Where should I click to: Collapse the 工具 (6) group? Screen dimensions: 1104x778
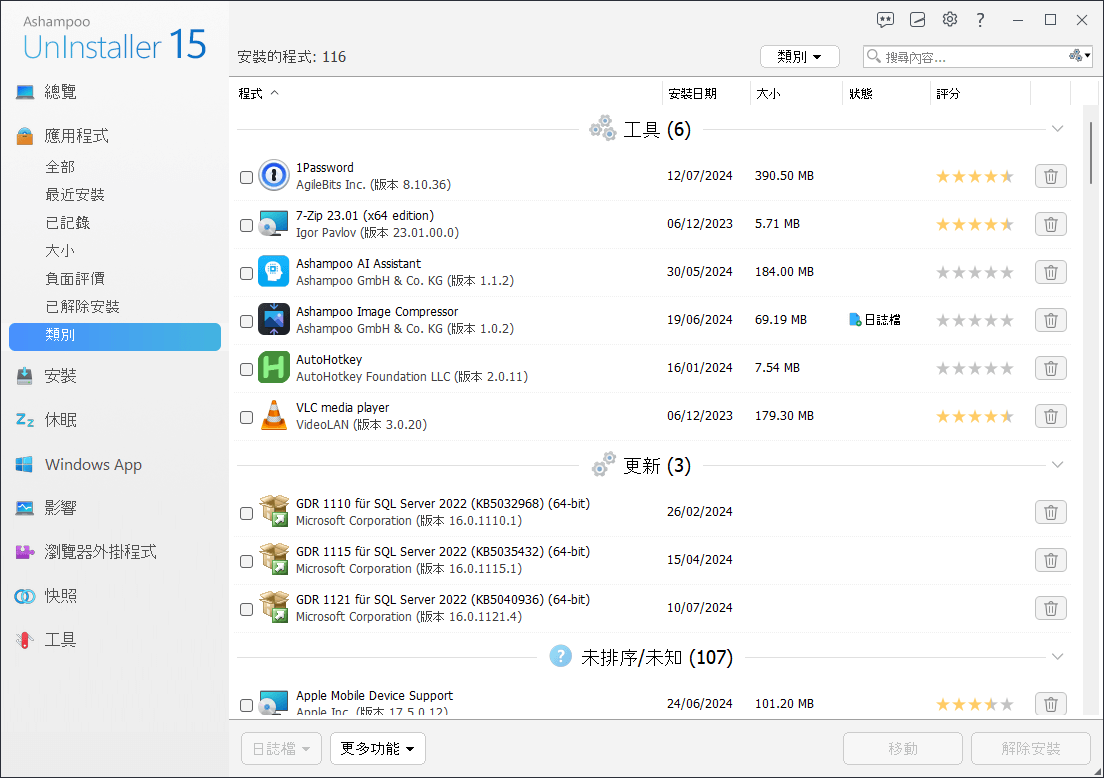(1057, 129)
